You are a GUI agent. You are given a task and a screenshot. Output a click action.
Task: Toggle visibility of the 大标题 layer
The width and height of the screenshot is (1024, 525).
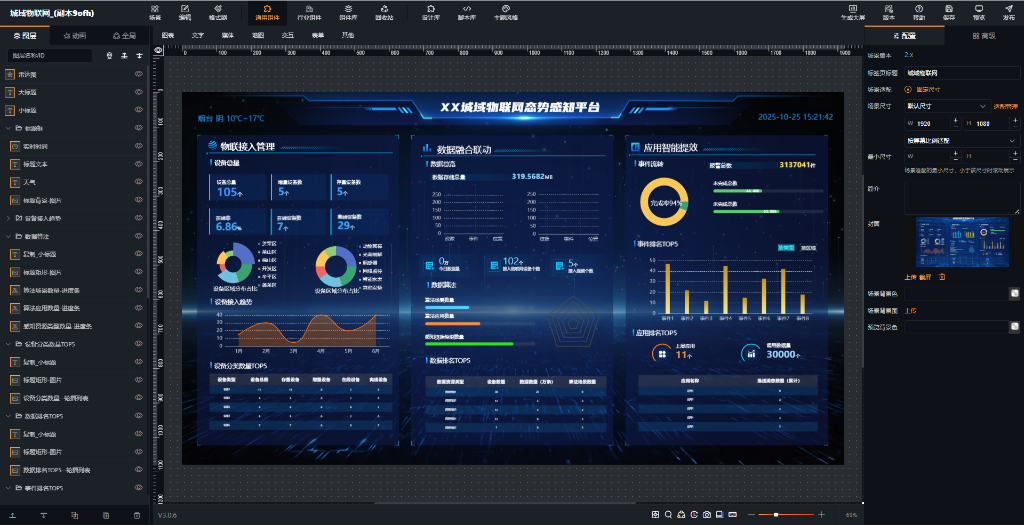tap(139, 92)
